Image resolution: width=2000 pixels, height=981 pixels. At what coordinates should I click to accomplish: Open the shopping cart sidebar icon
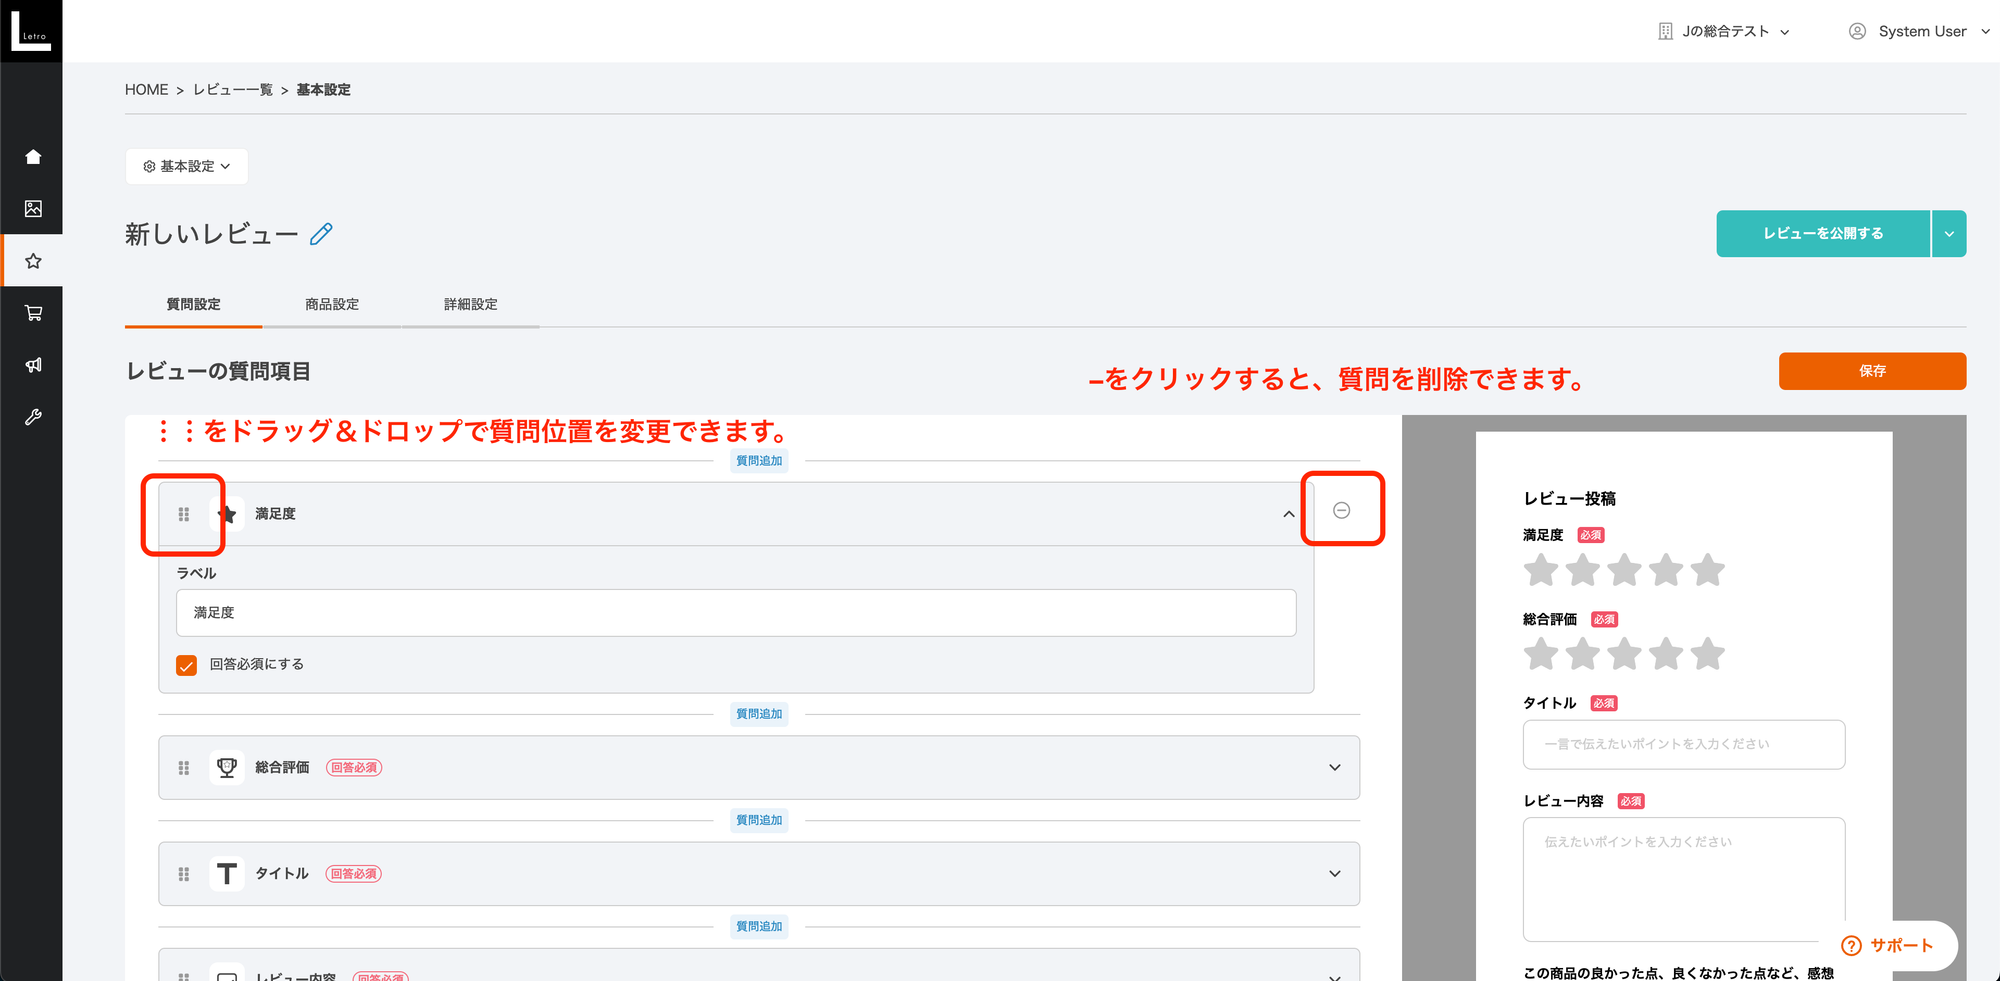[x=33, y=313]
